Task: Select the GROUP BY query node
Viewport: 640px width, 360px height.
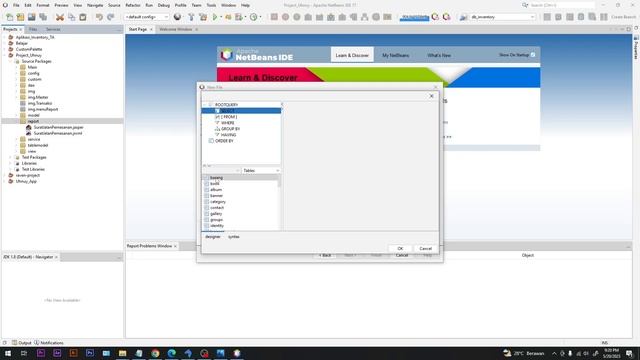Action: (230, 129)
